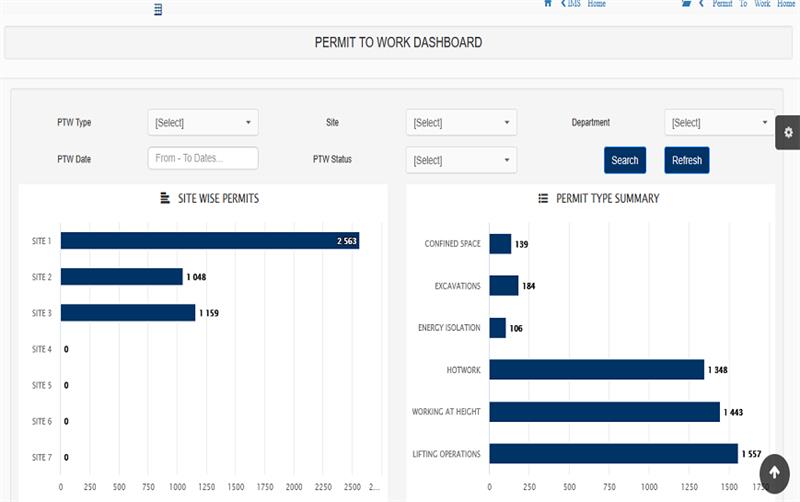
Task: Select the Site 1 bar showing 2563
Action: tap(210, 241)
